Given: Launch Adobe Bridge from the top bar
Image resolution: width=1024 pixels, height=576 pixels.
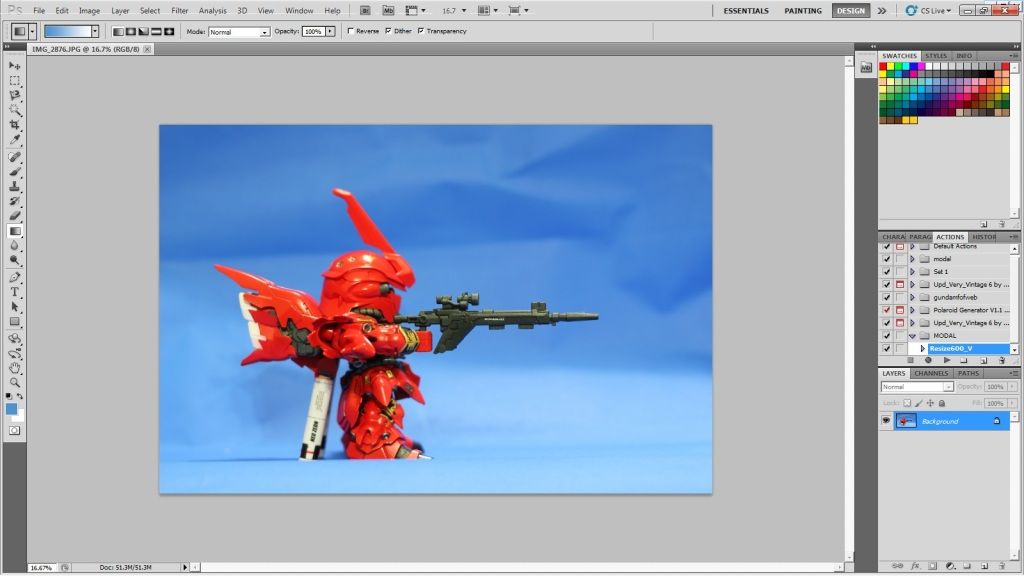Looking at the screenshot, I should pyautogui.click(x=365, y=10).
